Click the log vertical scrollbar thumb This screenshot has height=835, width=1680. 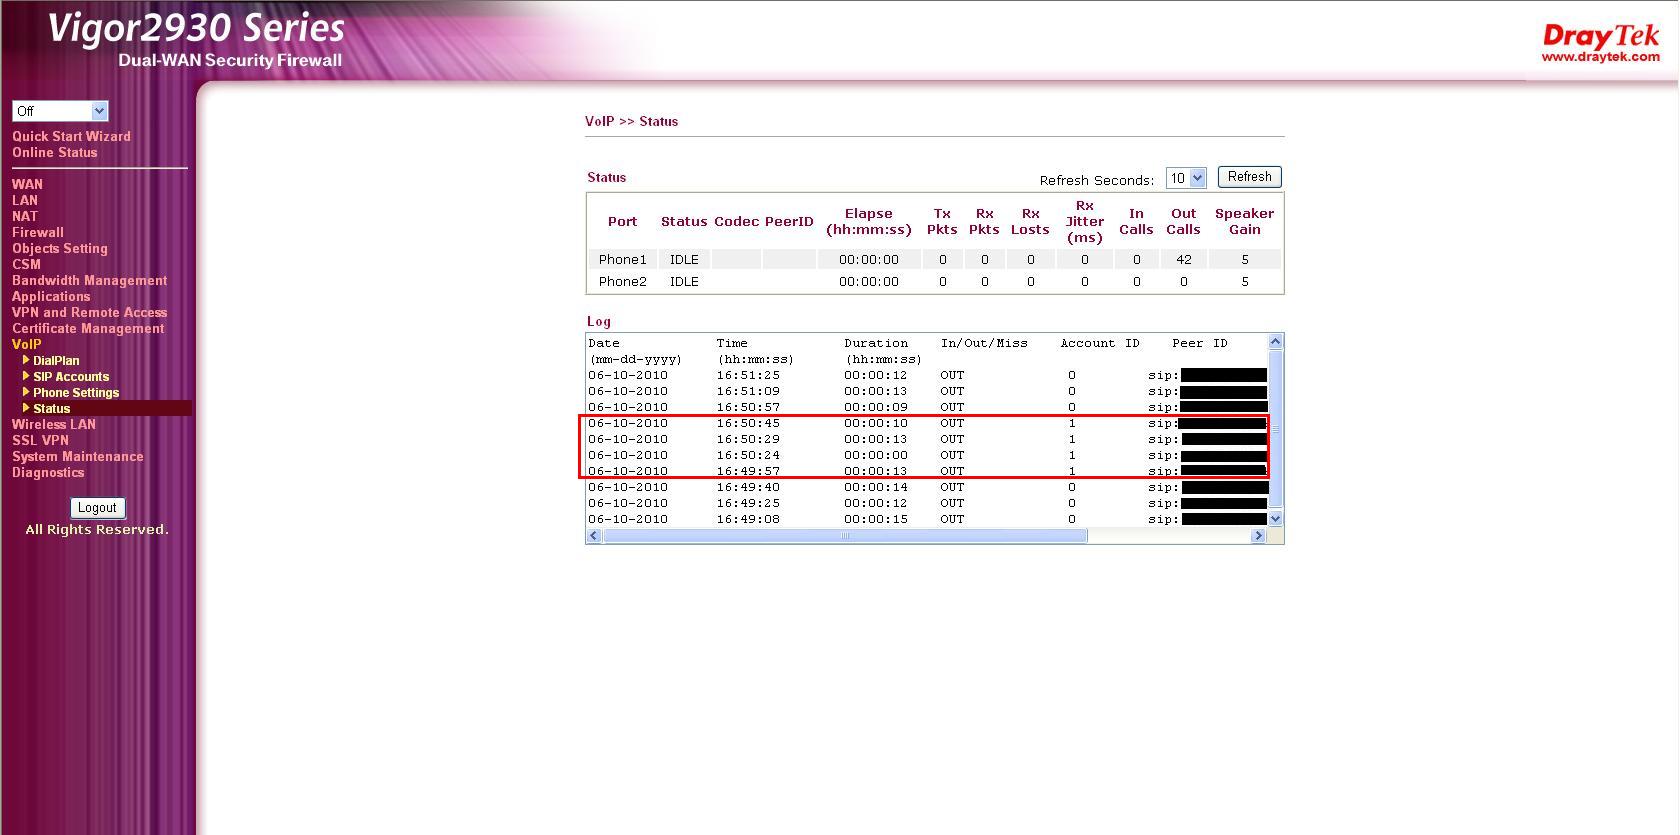(1275, 429)
